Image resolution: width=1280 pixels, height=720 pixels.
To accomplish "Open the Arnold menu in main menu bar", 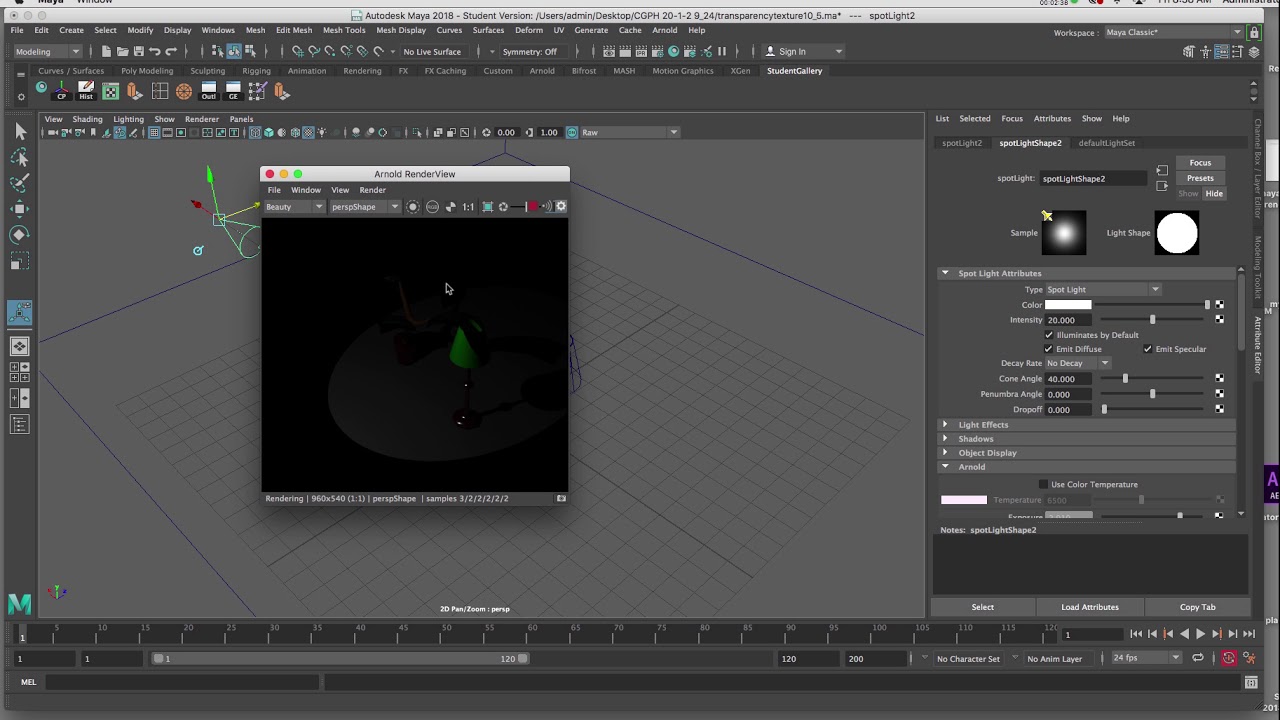I will pos(665,30).
